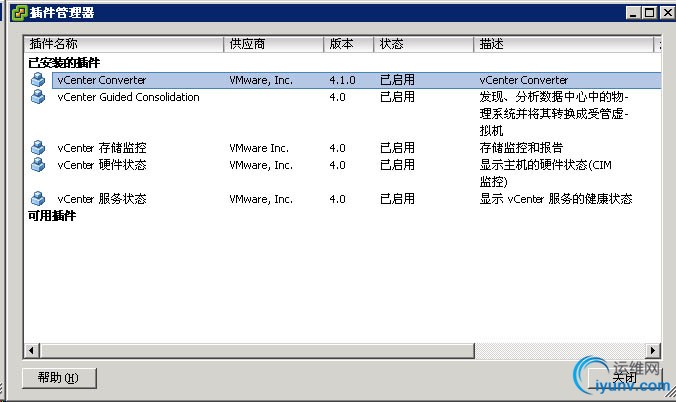Click the vendor 'VMware, Inc.' of vCenter Converter
The height and width of the screenshot is (402, 676).
click(261, 80)
